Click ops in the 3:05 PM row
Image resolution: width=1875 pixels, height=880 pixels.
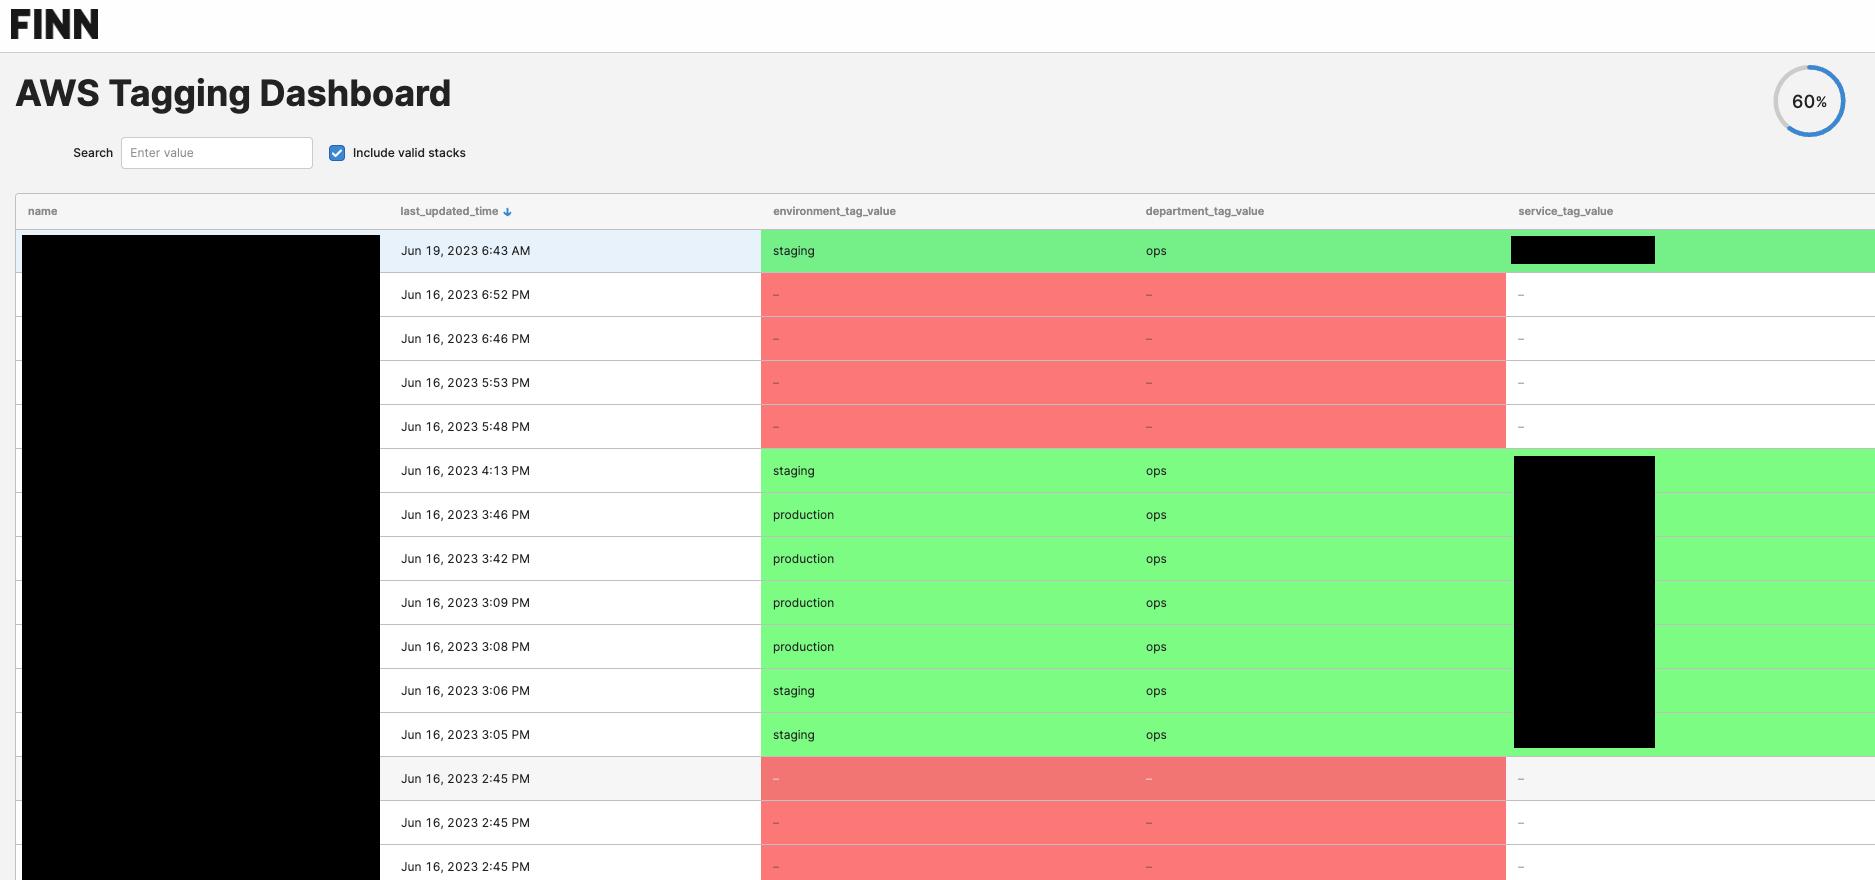[x=1156, y=735]
